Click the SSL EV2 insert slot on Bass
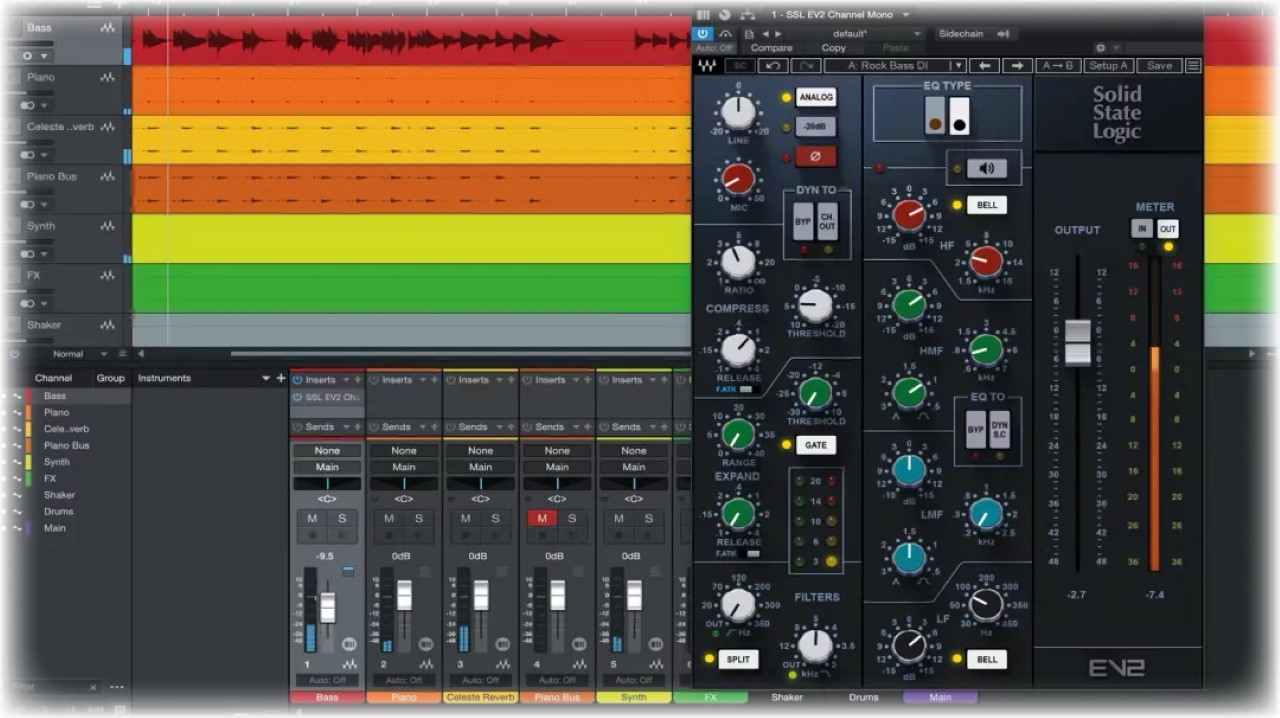The width and height of the screenshot is (1280, 718). coord(327,397)
